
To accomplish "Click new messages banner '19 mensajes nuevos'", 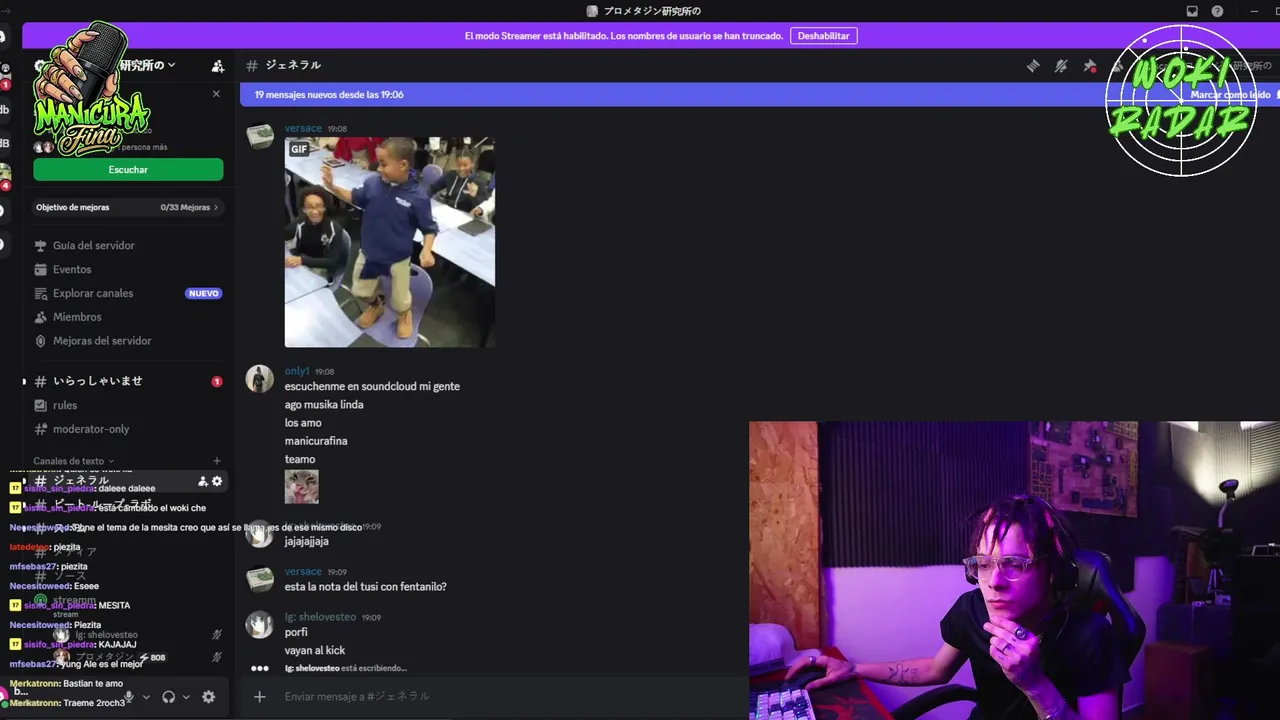I will (329, 95).
